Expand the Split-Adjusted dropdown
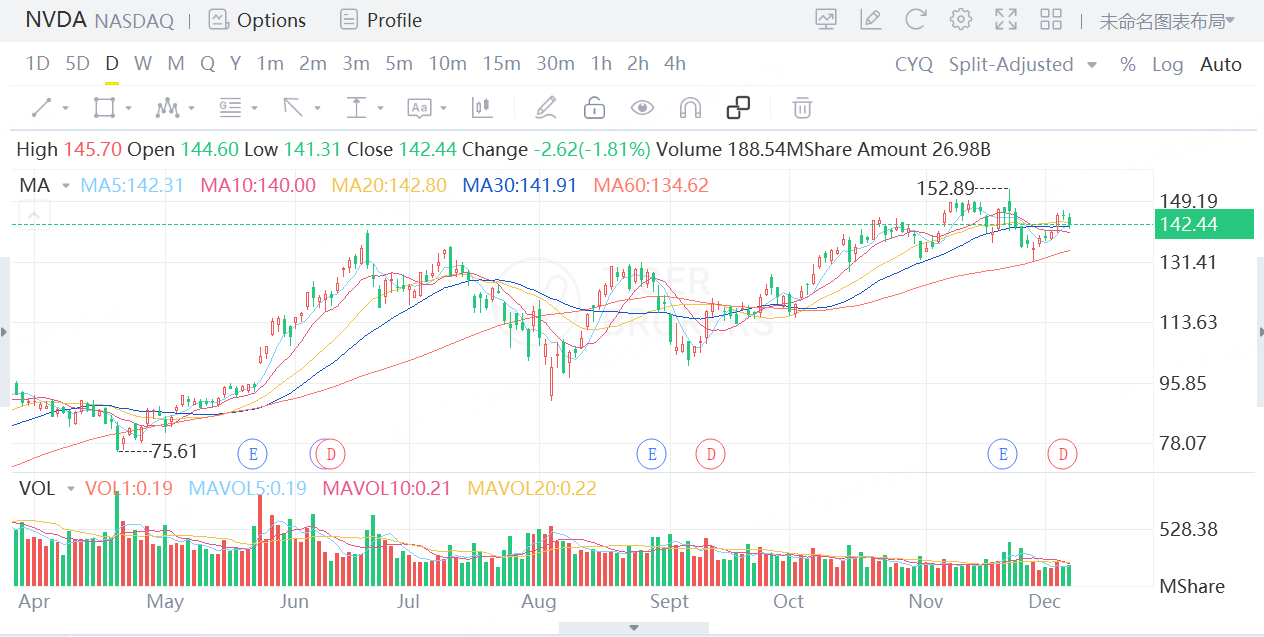The height and width of the screenshot is (637, 1264). point(1092,64)
